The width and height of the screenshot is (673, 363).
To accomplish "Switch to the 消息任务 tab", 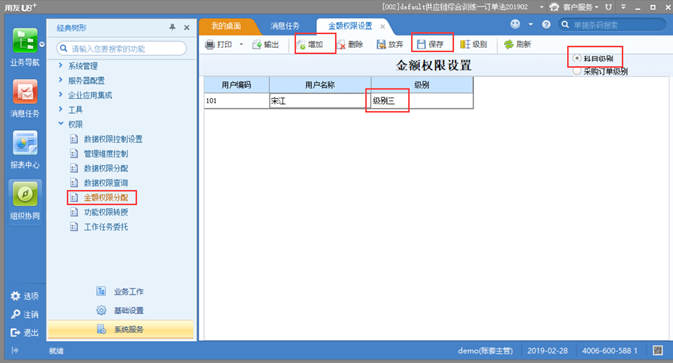I will pos(285,26).
